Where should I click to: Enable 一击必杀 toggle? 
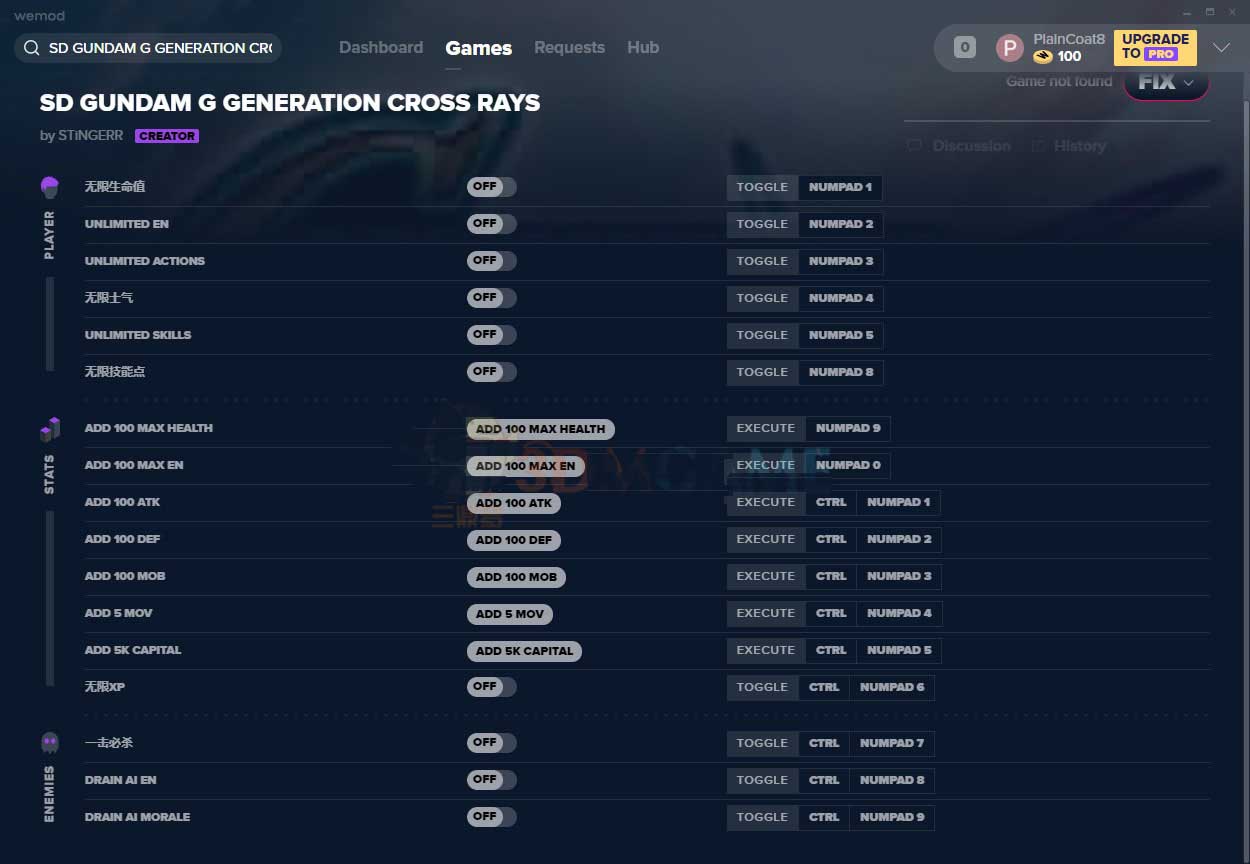(x=491, y=743)
